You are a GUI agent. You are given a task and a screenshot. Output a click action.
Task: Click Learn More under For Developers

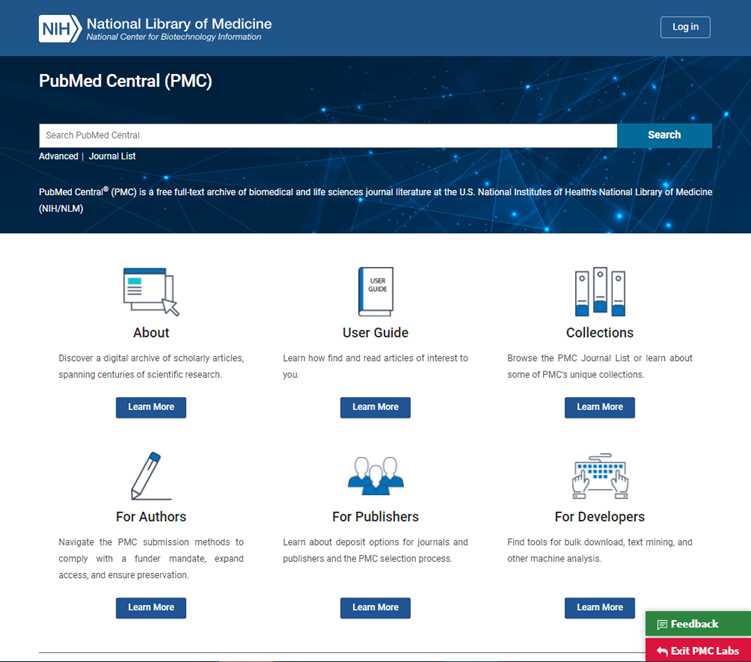600,607
